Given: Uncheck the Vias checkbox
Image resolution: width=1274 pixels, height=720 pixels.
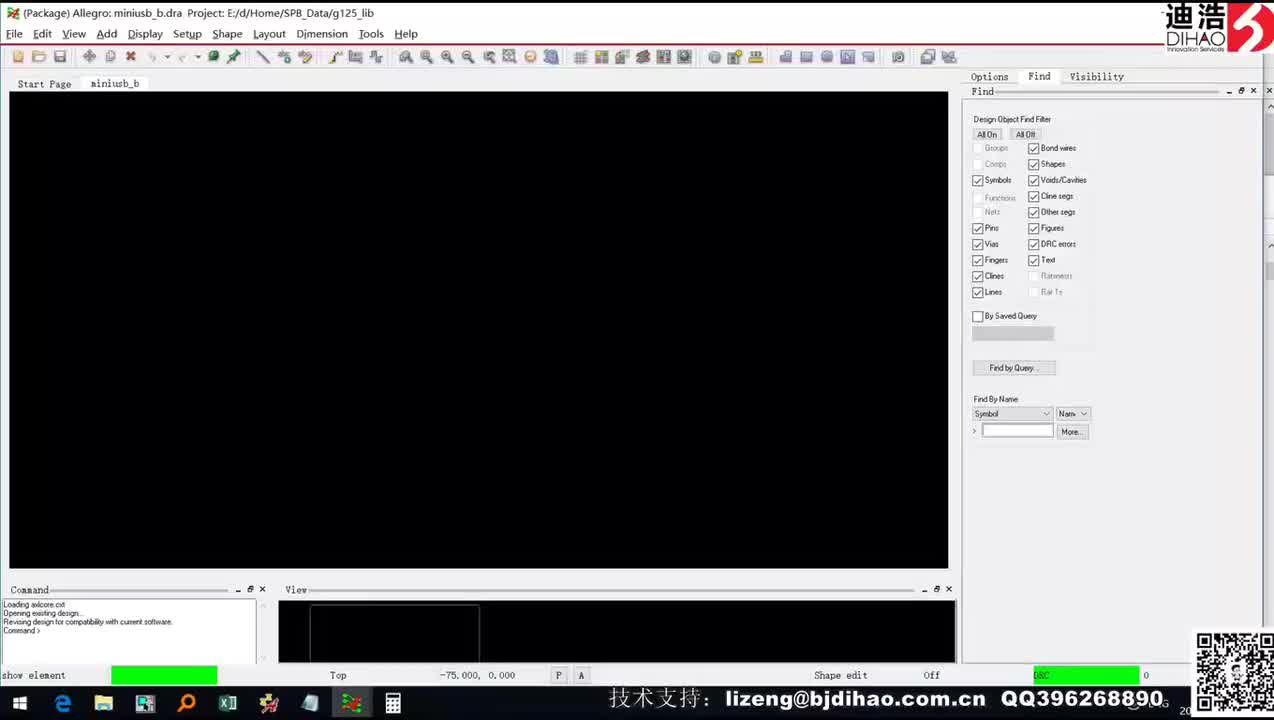Looking at the screenshot, I should point(978,244).
